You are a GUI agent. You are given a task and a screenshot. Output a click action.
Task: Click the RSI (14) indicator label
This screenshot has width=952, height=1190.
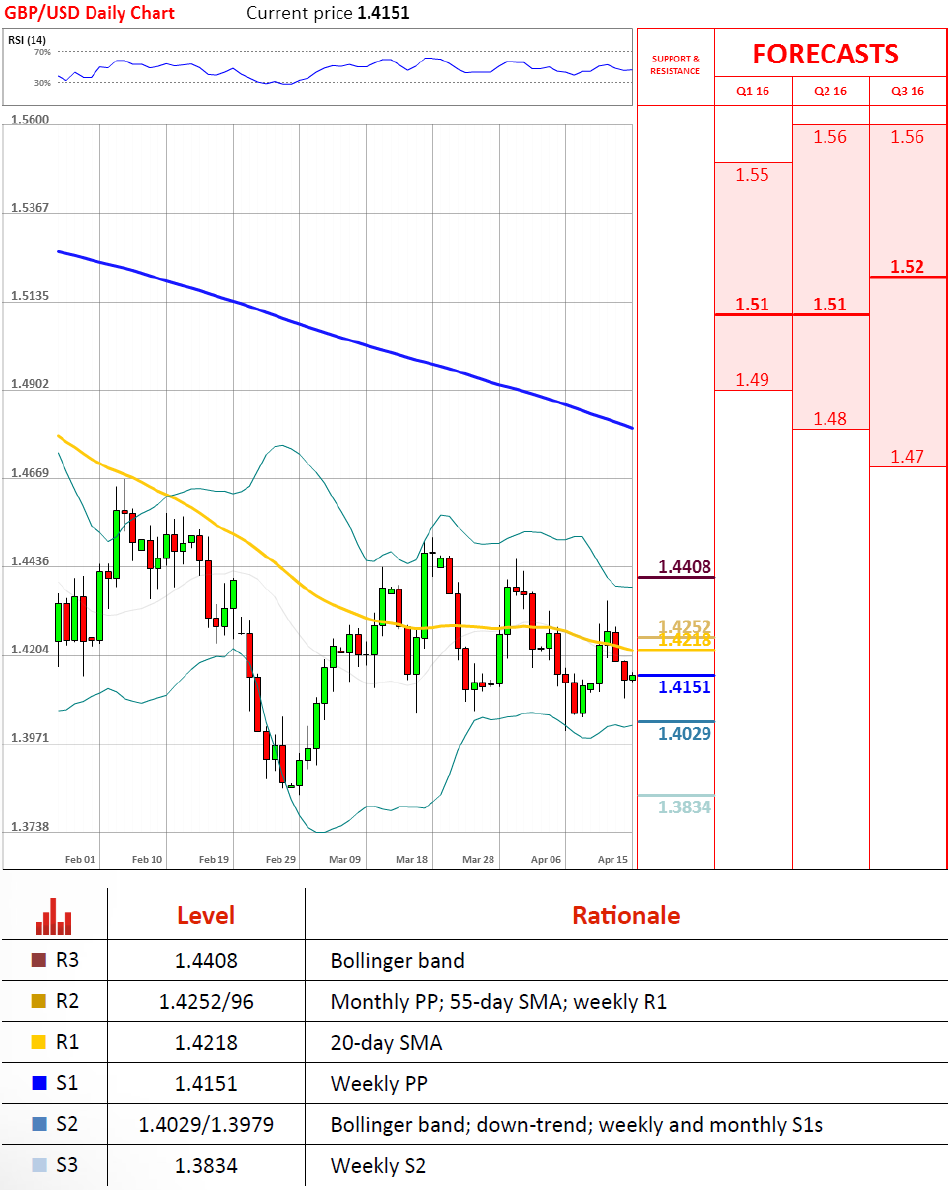click(x=27, y=39)
